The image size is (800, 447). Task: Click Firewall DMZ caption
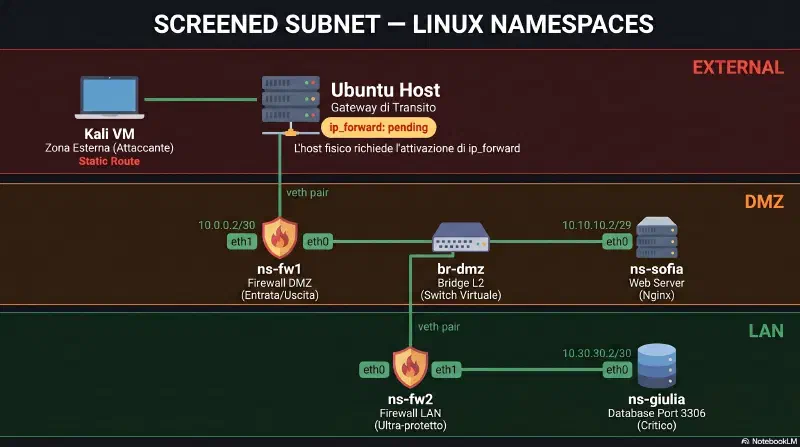(x=280, y=283)
